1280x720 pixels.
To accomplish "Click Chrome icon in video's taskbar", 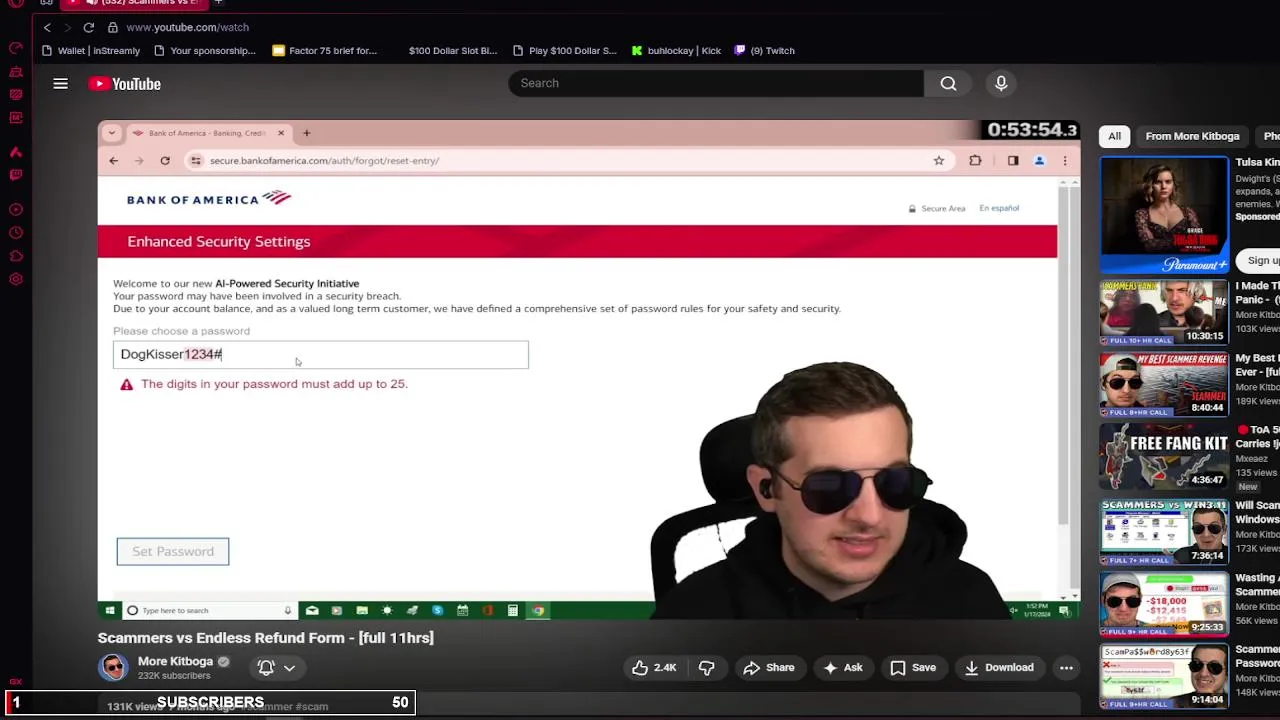I will (x=538, y=610).
